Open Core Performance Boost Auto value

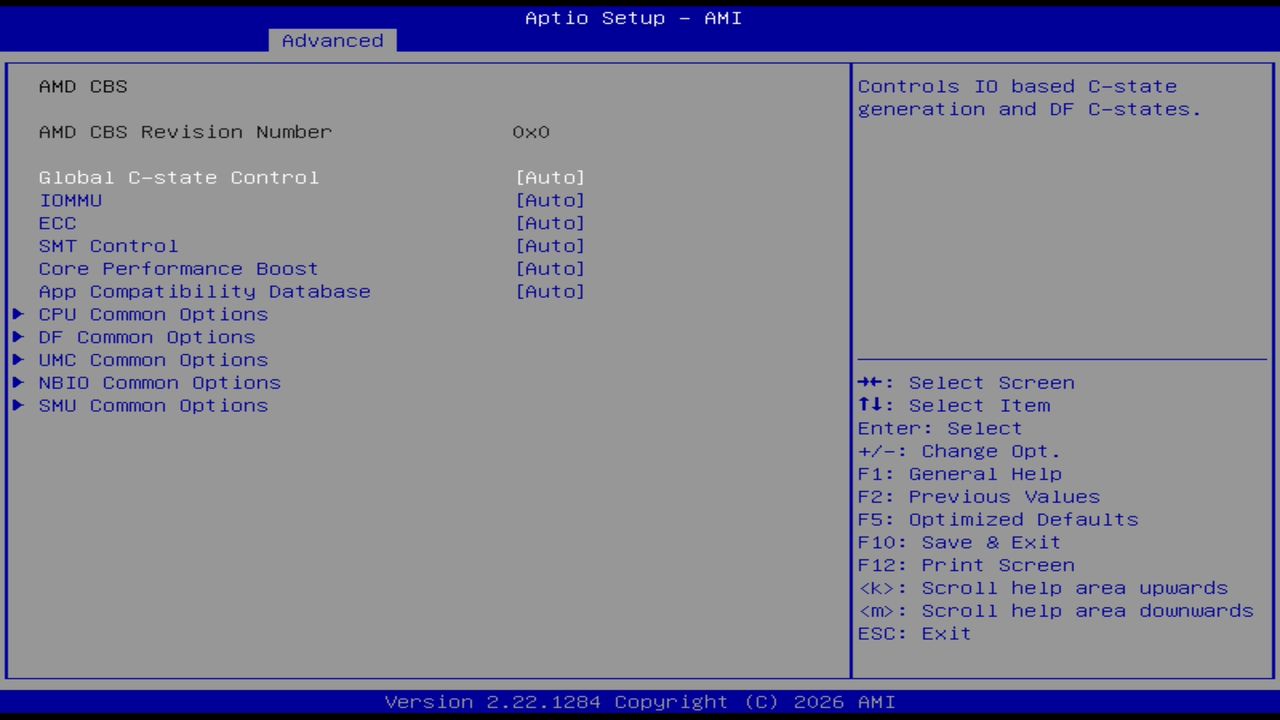(550, 269)
